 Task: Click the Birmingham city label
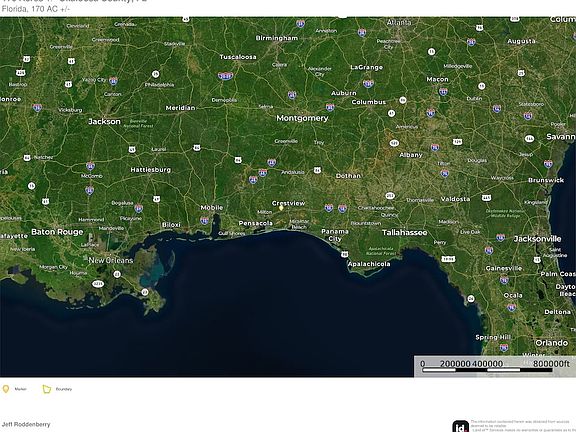click(x=277, y=38)
